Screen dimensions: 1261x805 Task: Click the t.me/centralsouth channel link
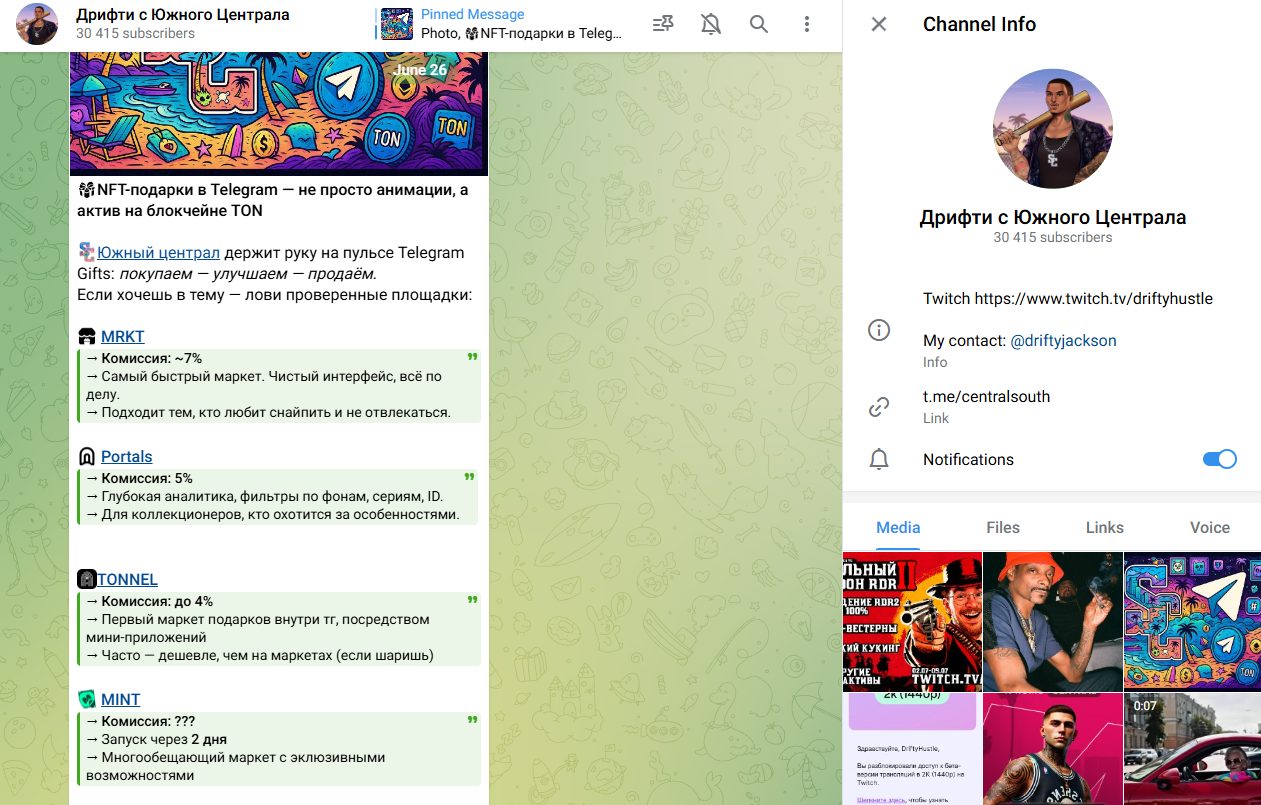pos(986,397)
